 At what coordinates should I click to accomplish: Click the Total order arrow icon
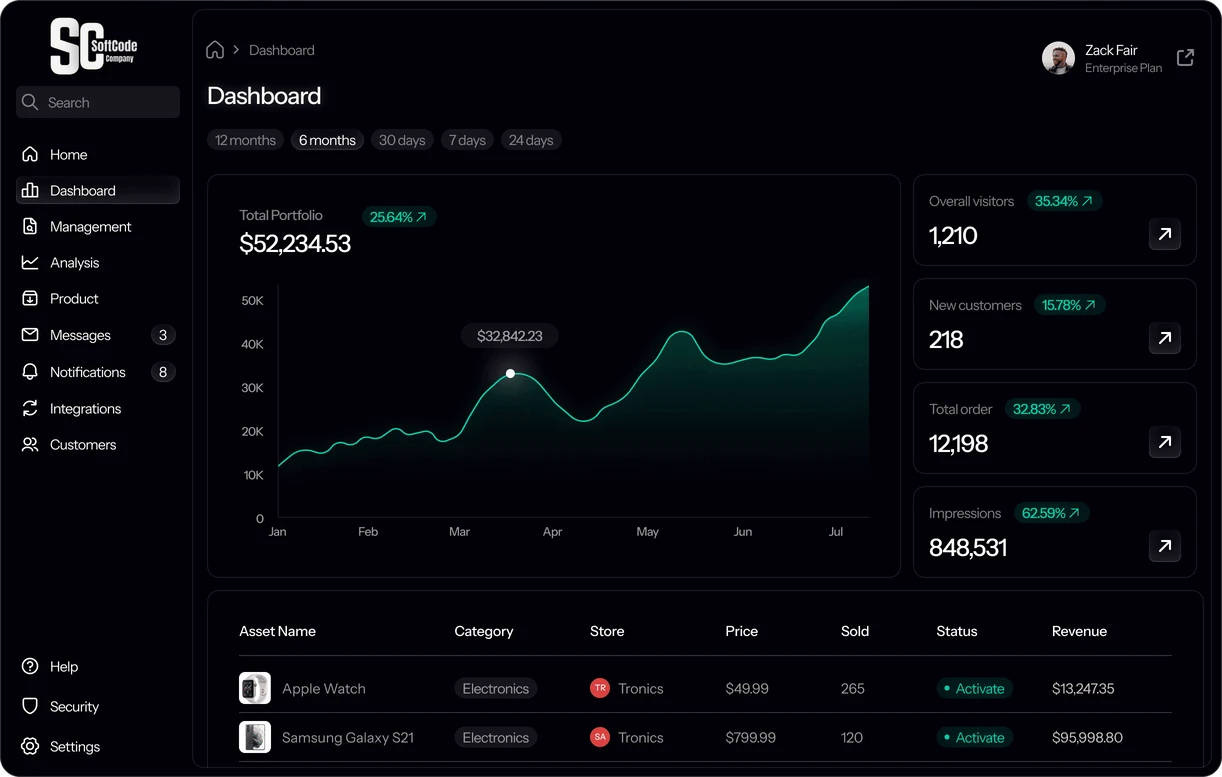[x=1164, y=443]
